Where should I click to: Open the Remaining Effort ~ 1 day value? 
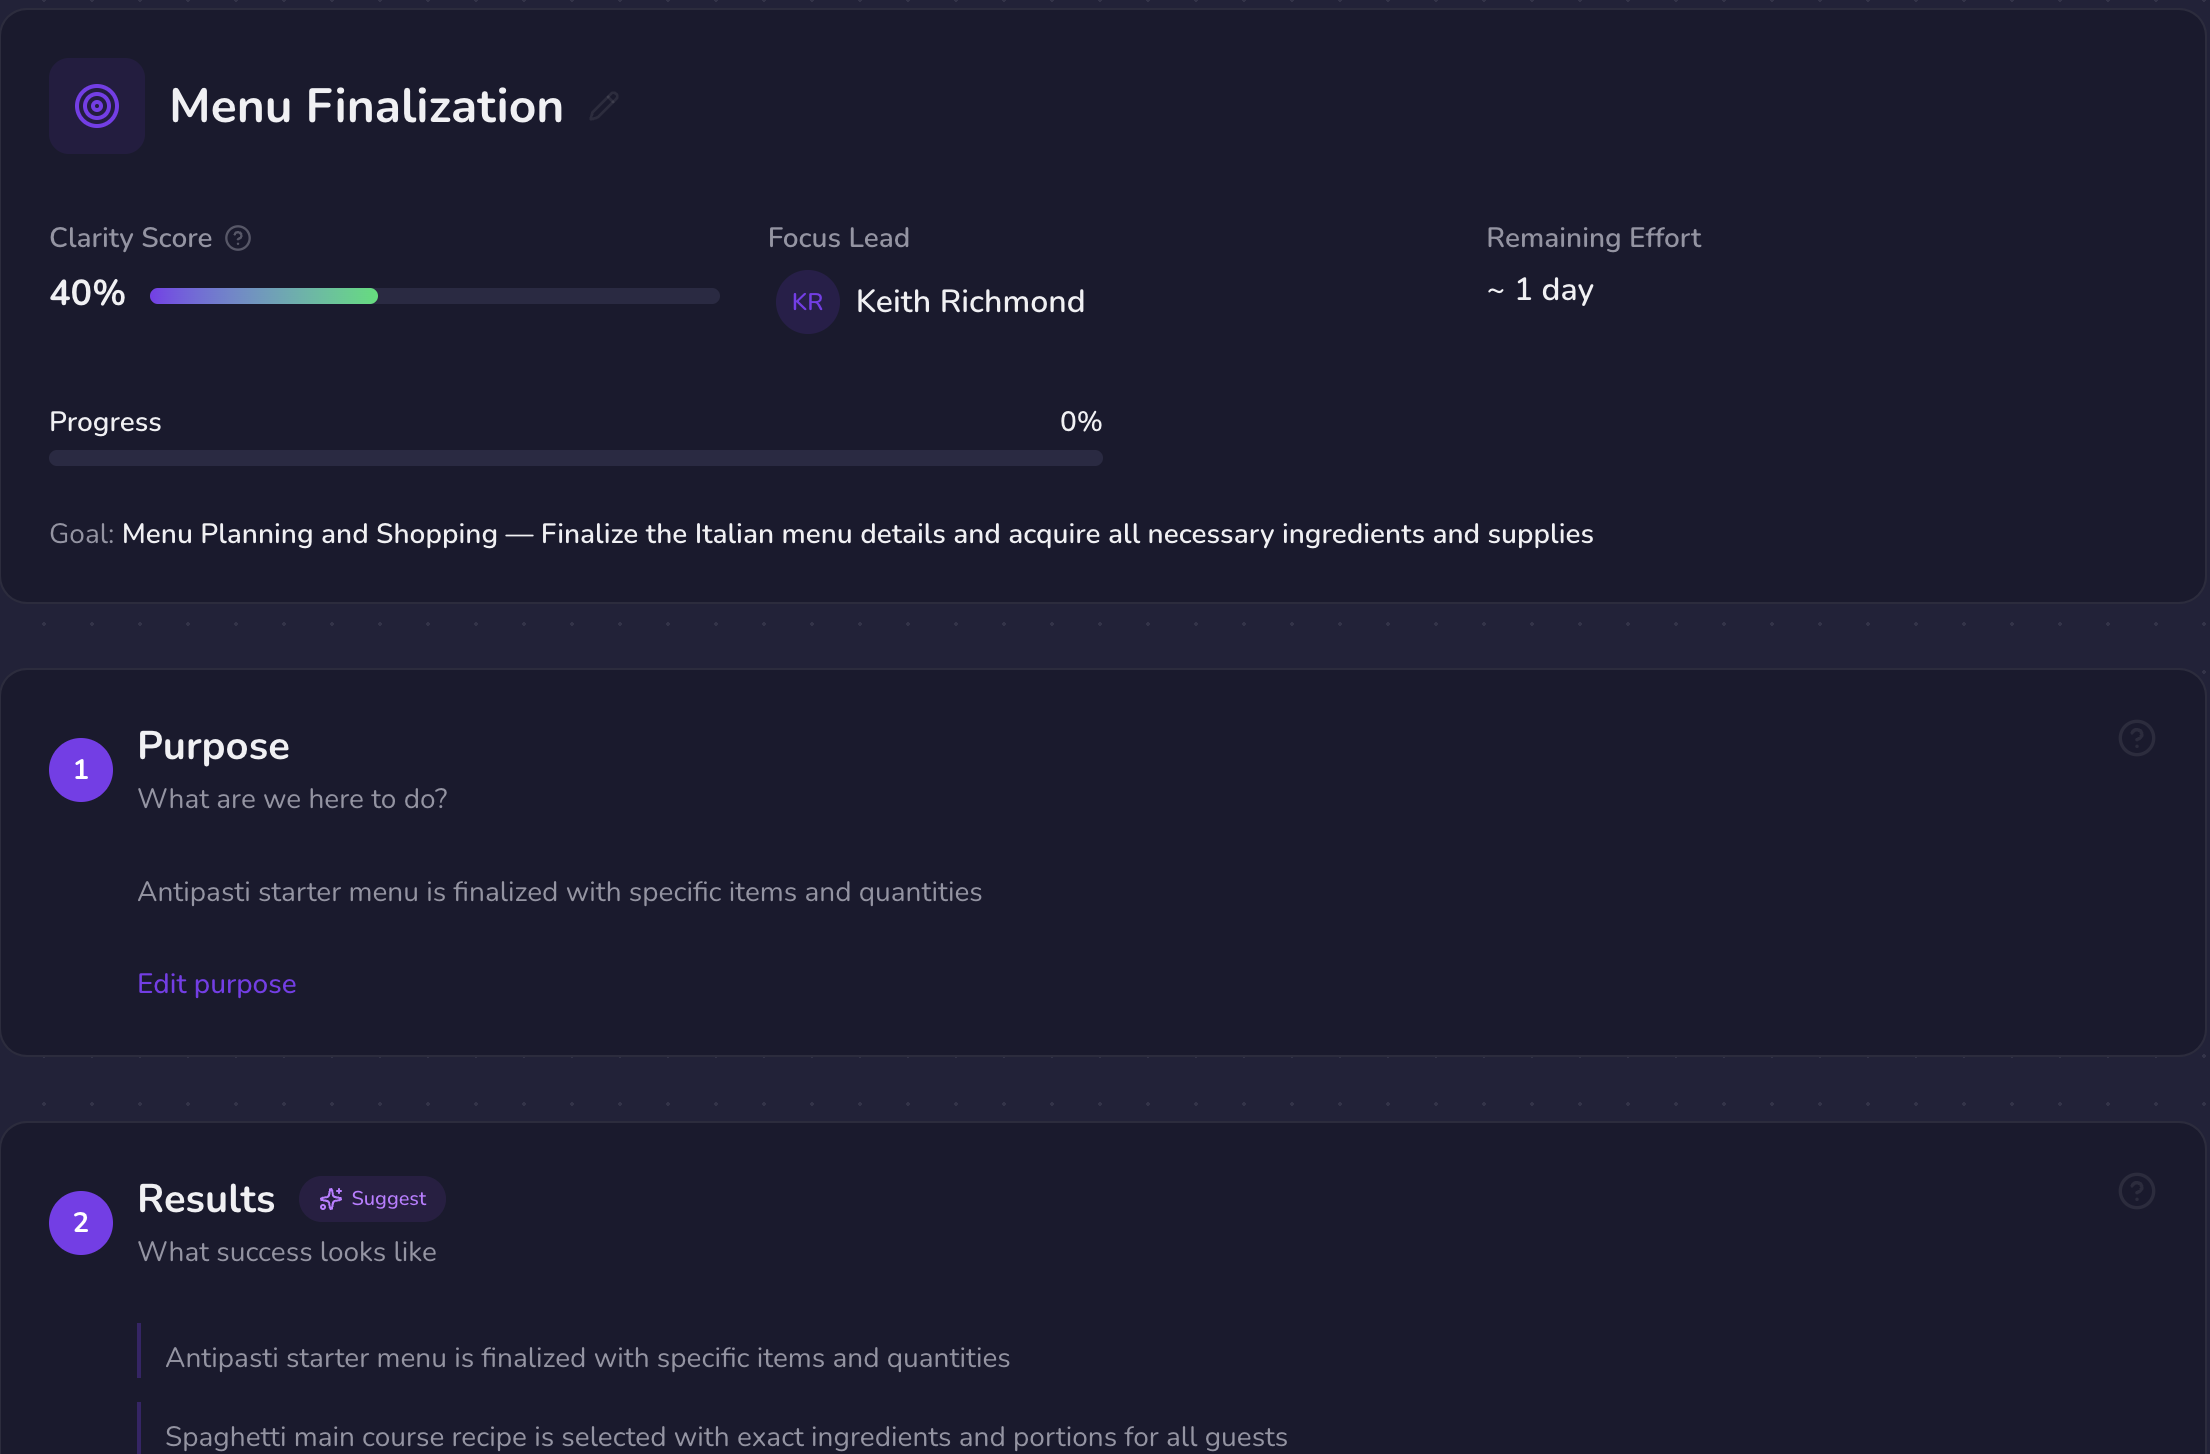coord(1540,290)
